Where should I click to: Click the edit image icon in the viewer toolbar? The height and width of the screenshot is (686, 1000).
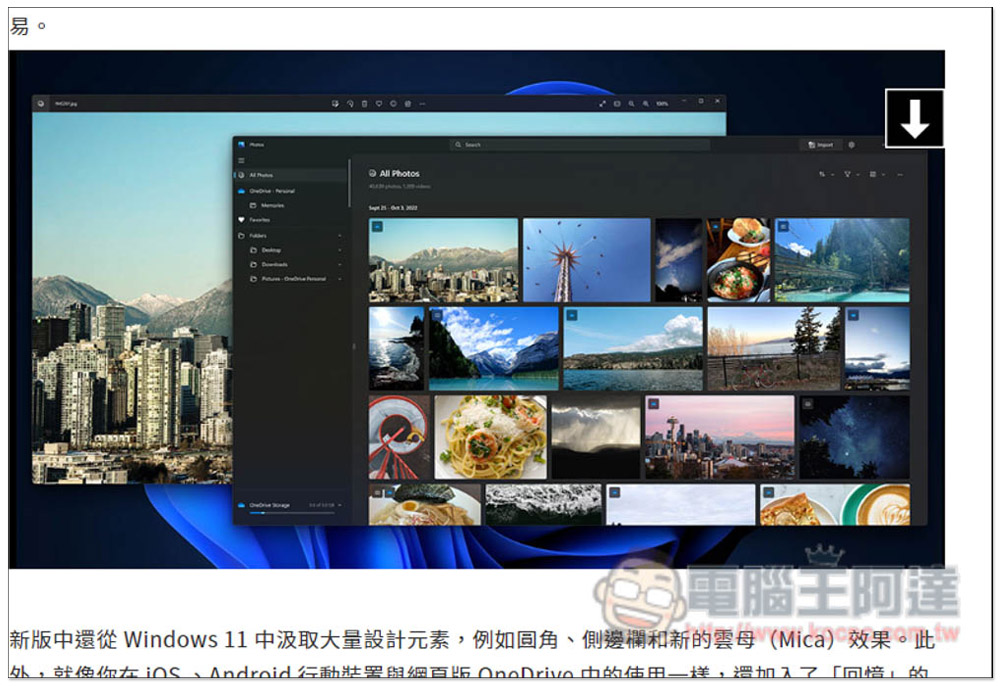[335, 103]
